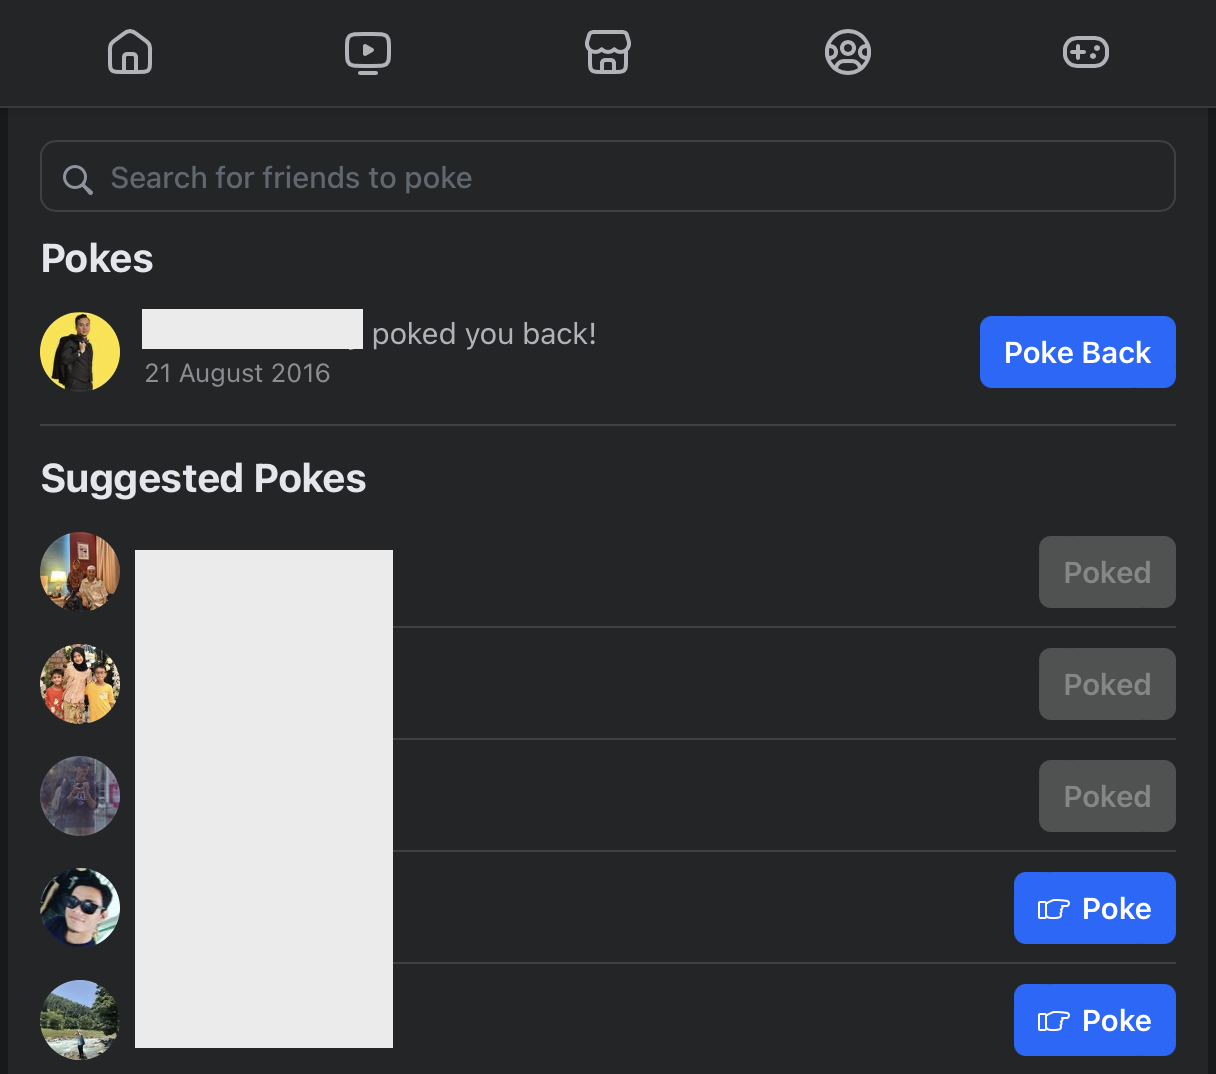Open the Watch video icon
The height and width of the screenshot is (1074, 1216).
coord(368,52)
